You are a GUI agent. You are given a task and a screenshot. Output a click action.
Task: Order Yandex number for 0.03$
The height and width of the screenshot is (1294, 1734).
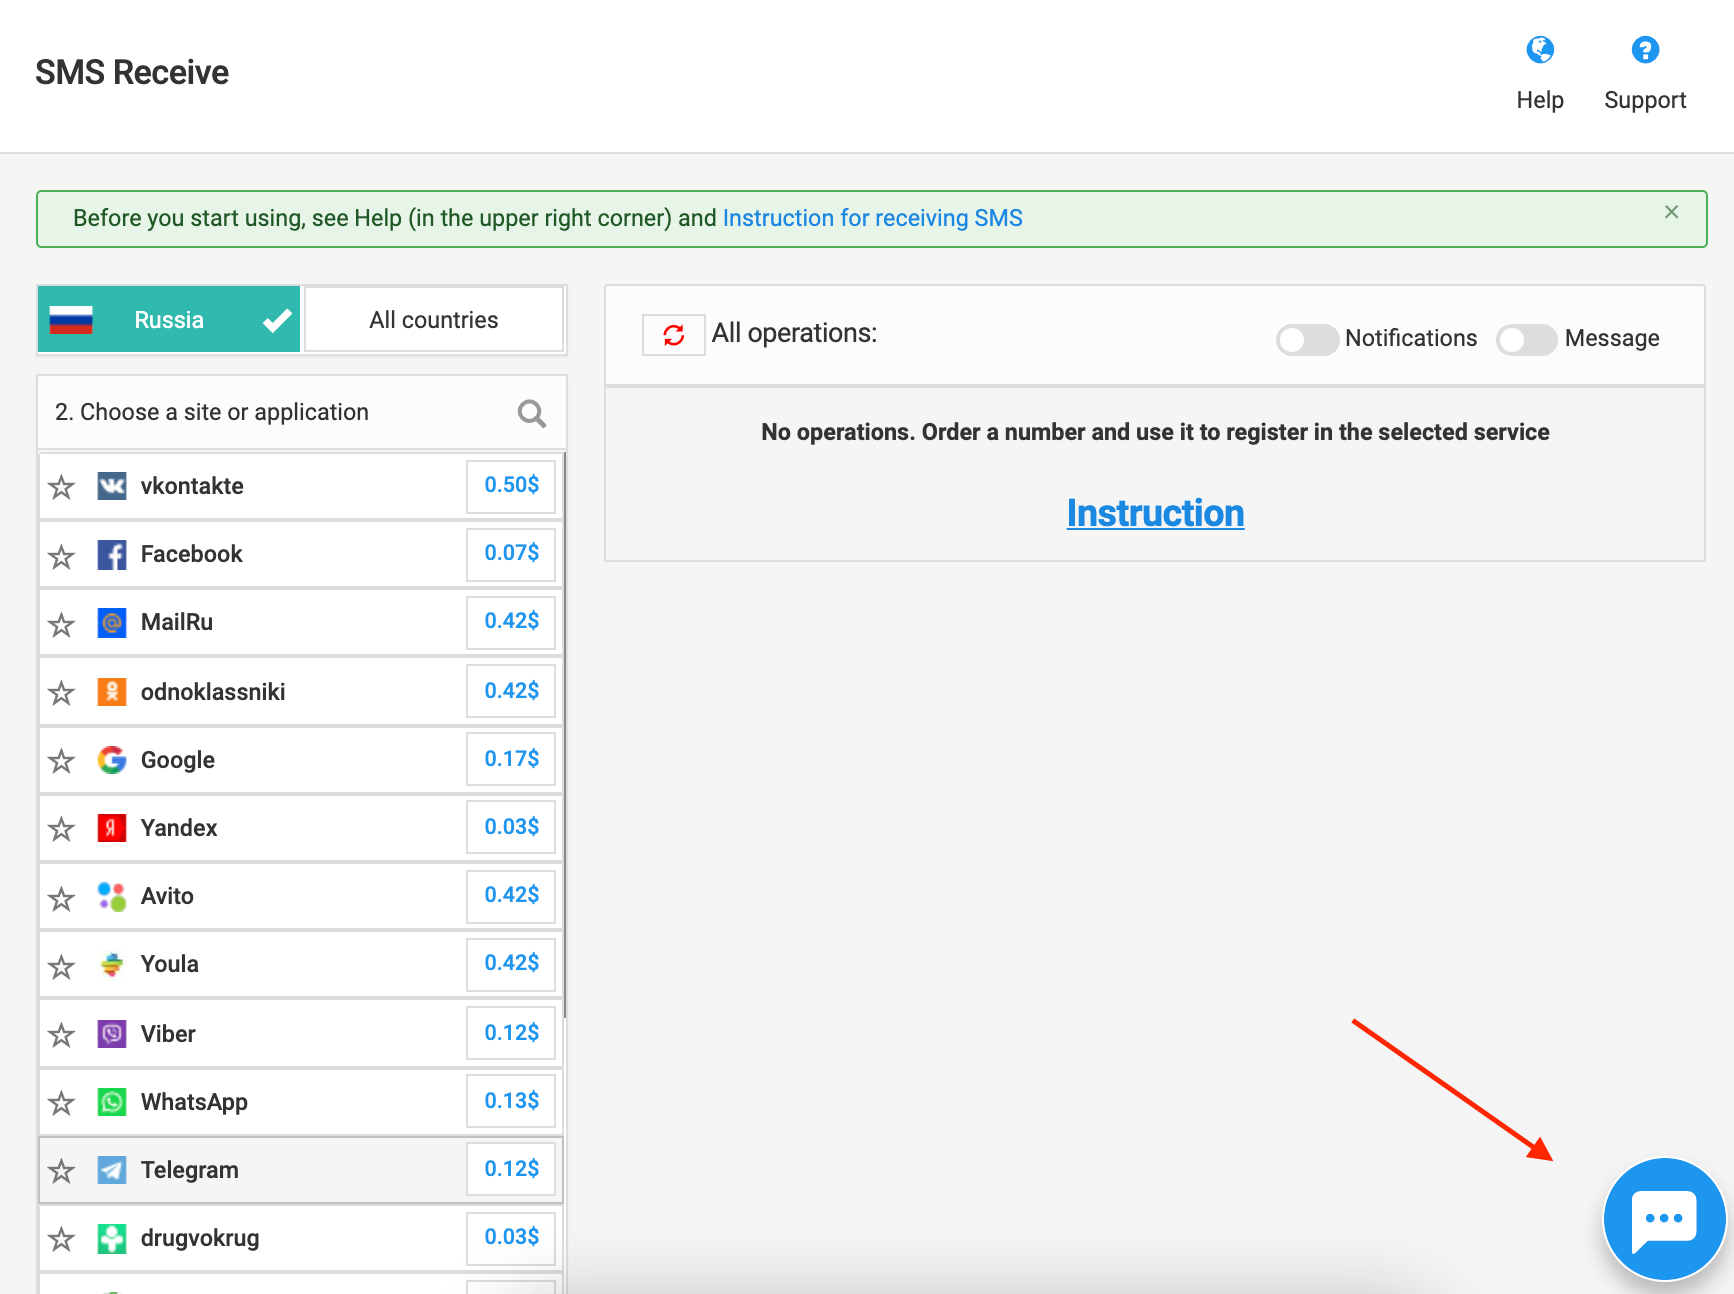[511, 827]
